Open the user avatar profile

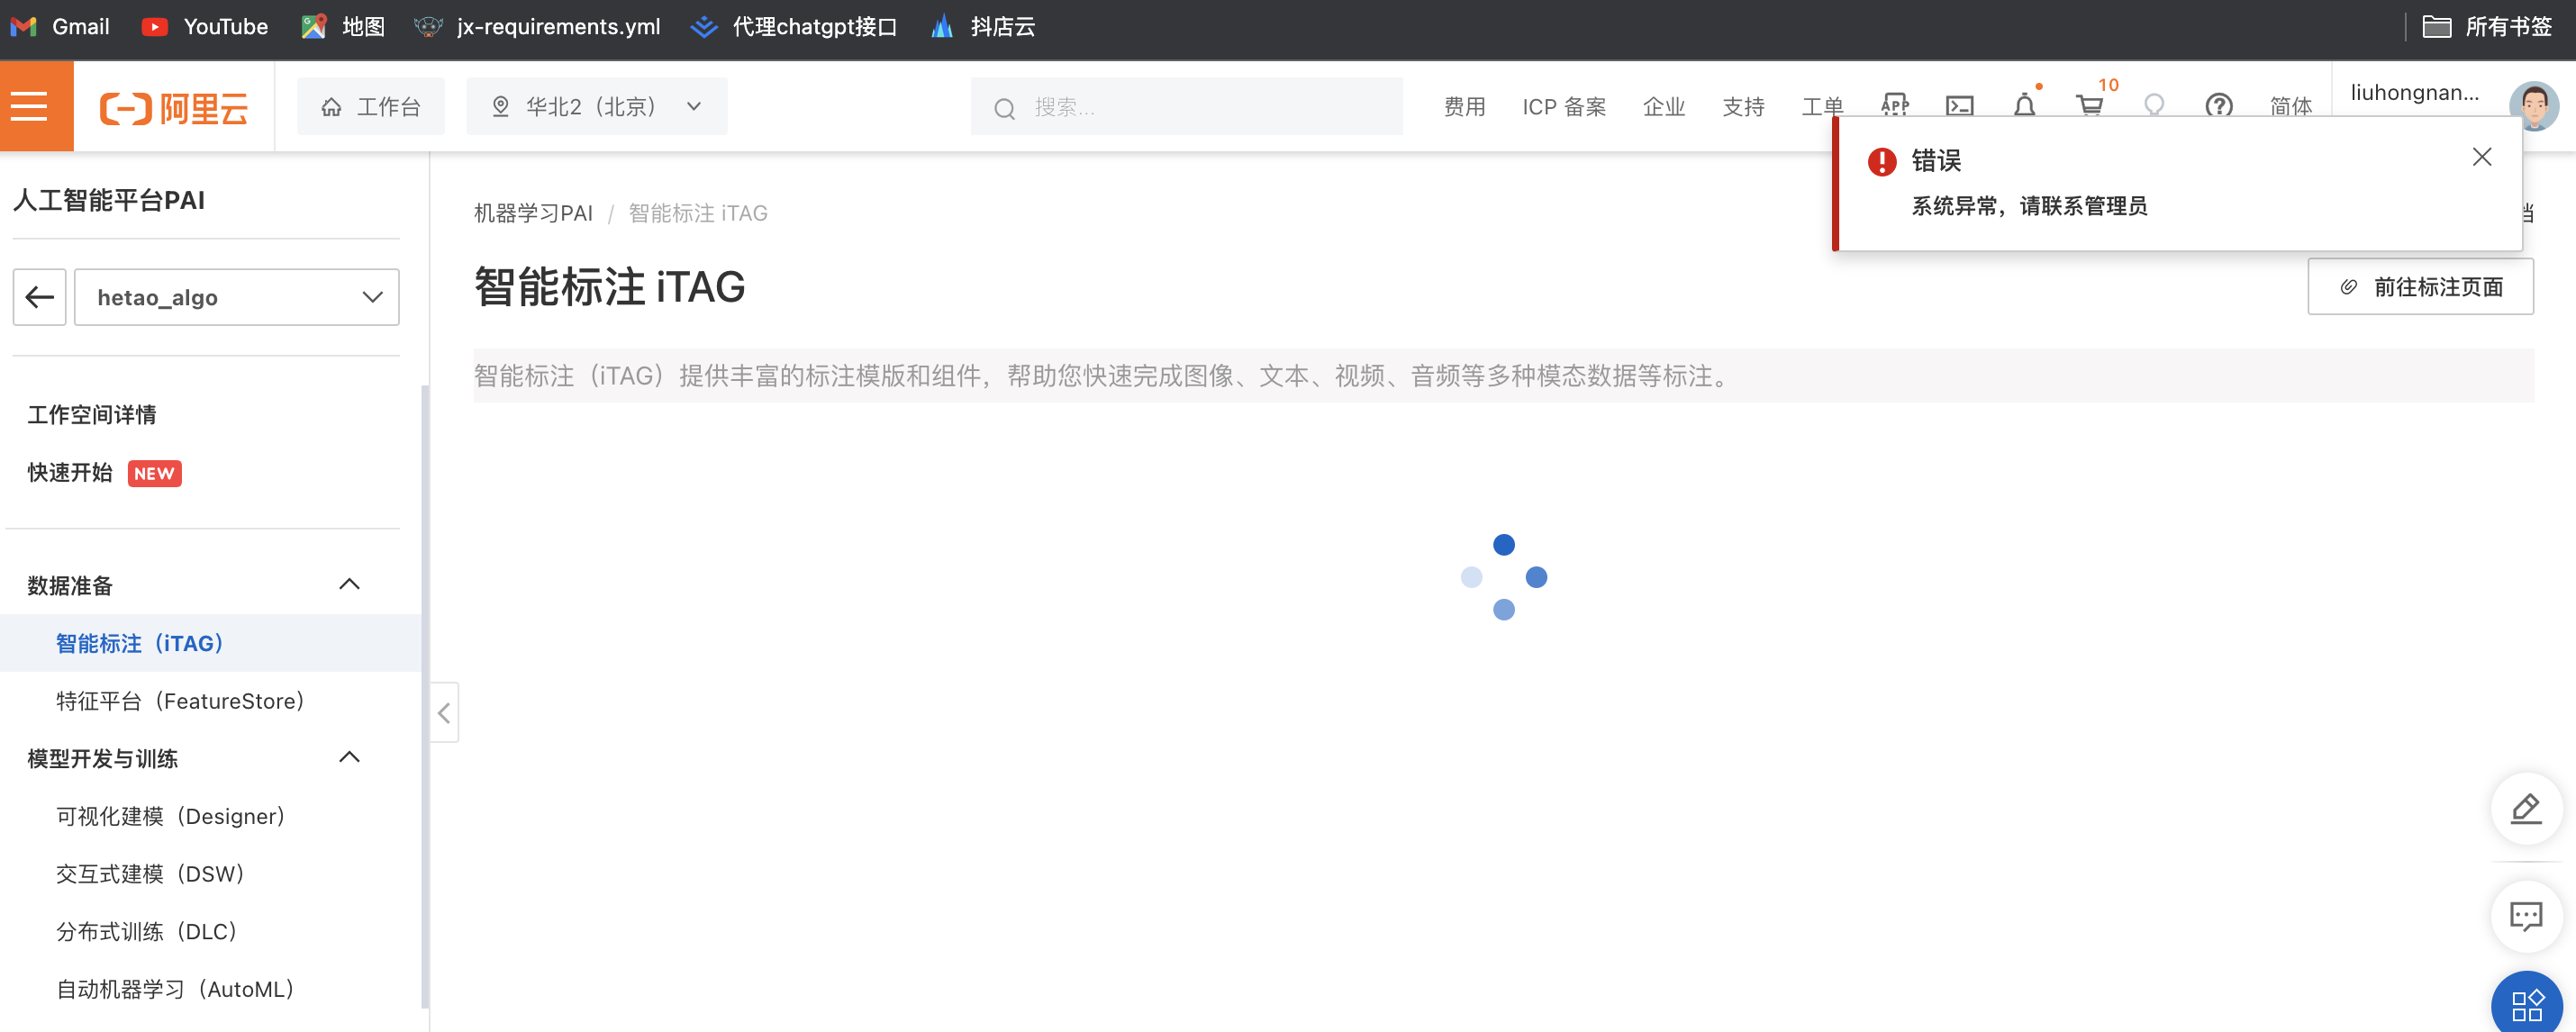point(2534,106)
